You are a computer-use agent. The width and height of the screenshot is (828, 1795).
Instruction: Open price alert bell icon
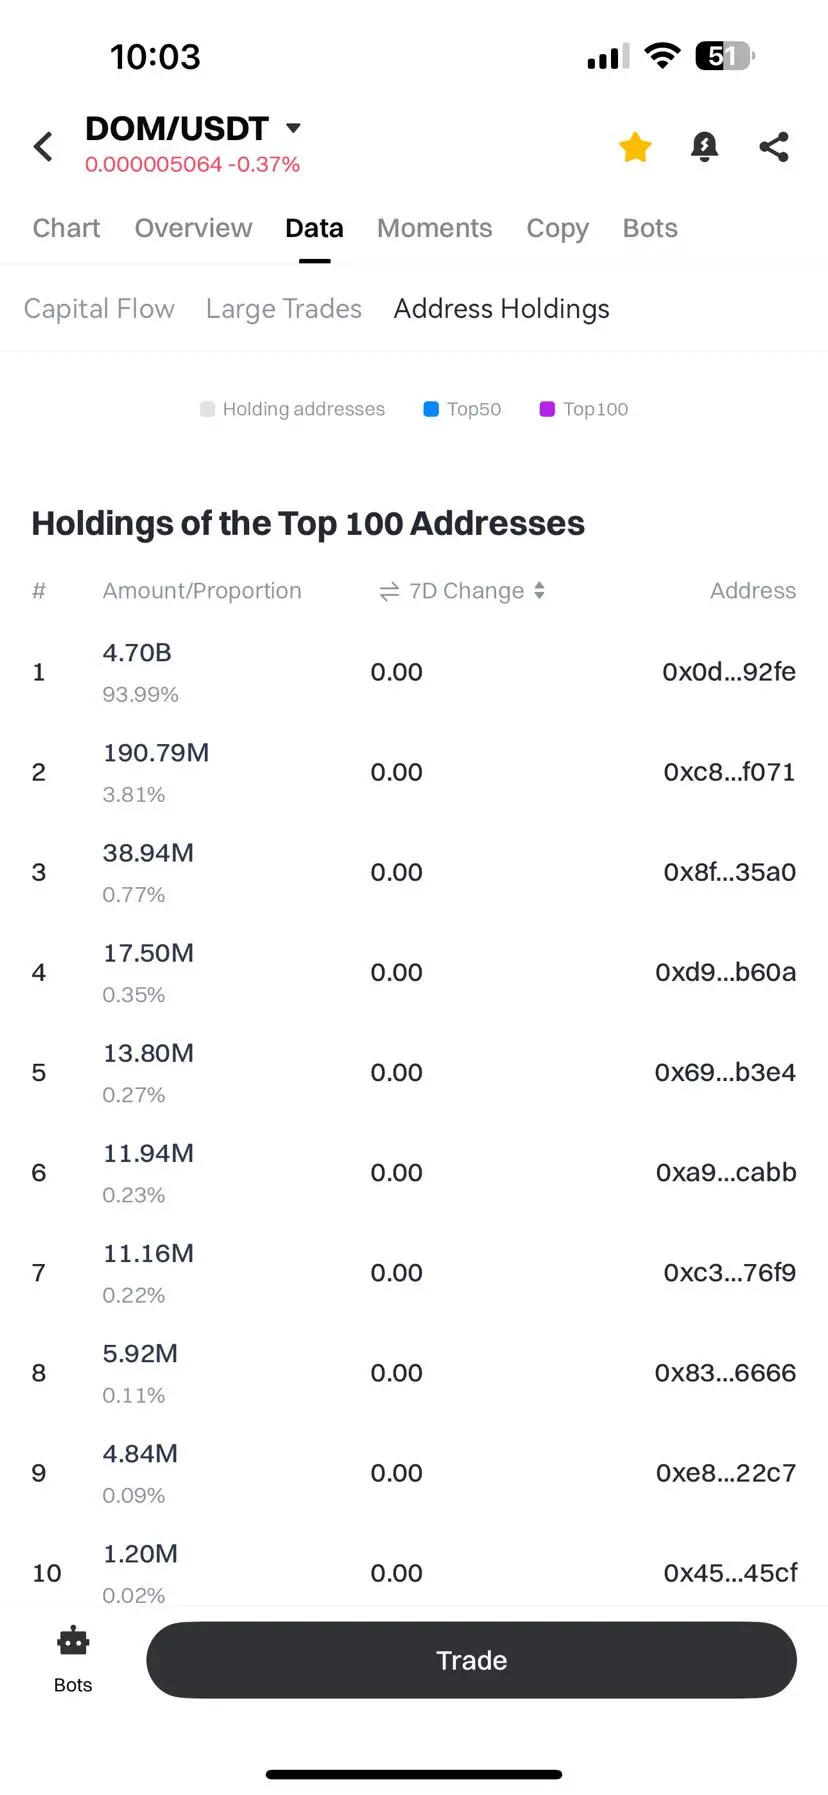[704, 147]
